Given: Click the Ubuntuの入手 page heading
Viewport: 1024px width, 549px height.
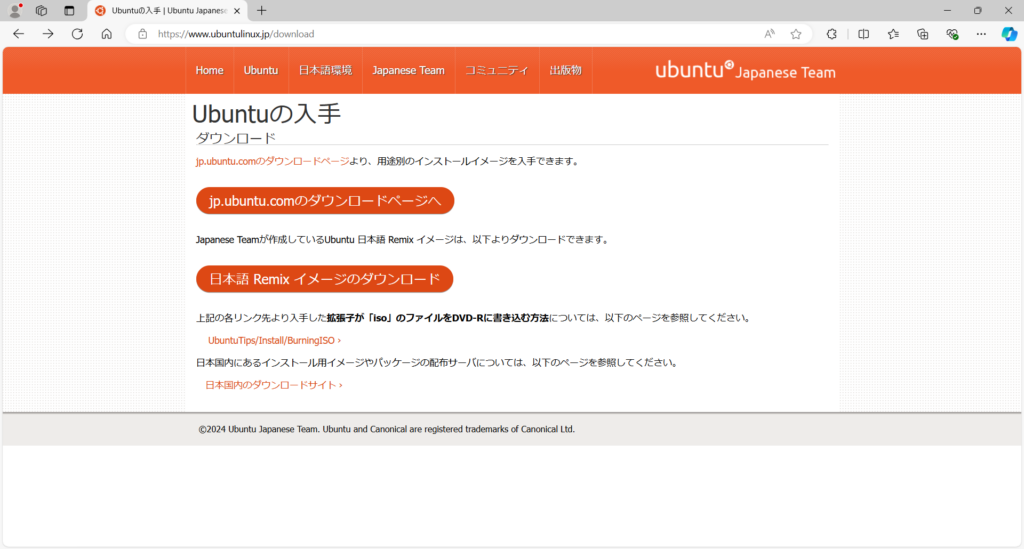Looking at the screenshot, I should click(266, 114).
